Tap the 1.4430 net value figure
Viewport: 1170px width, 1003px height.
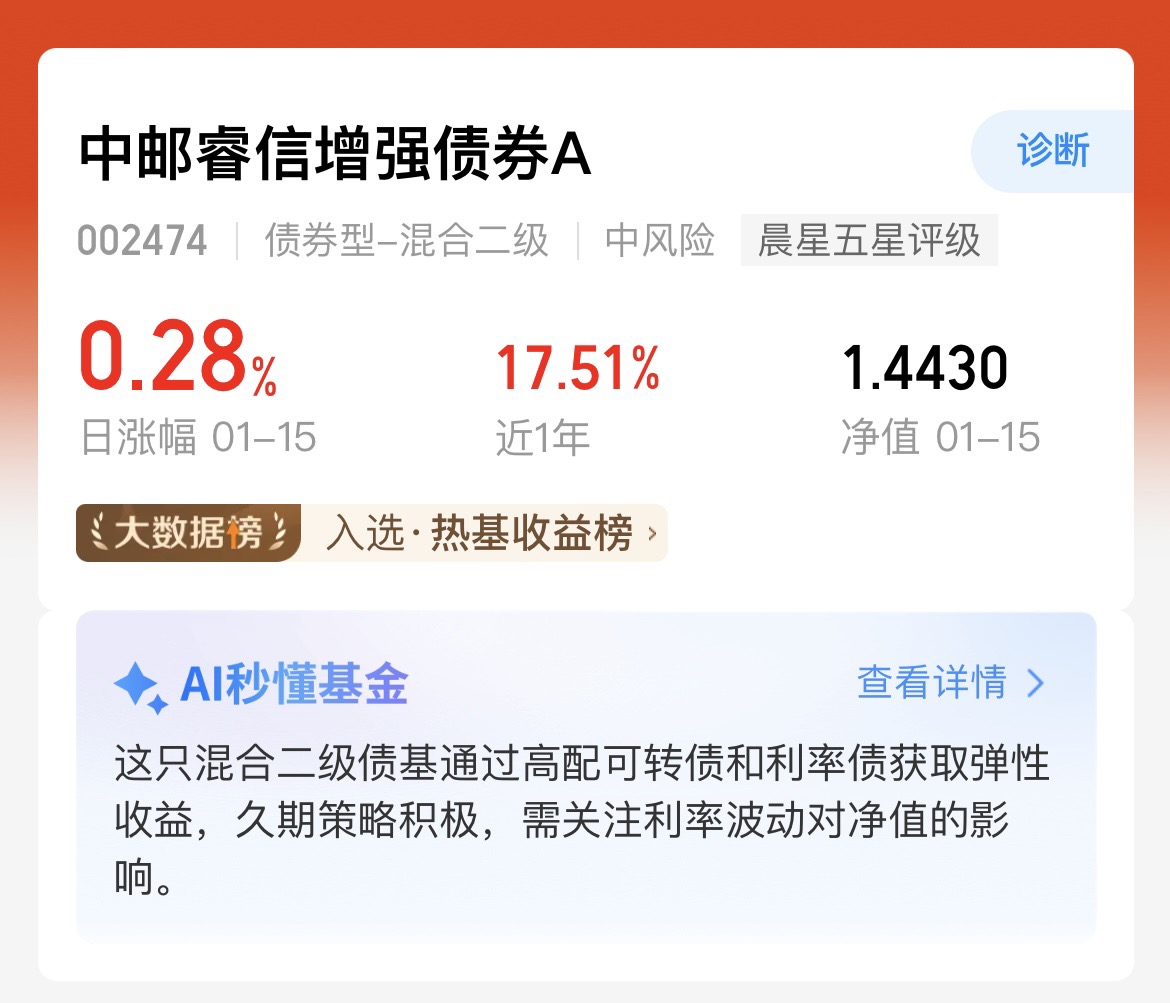click(x=925, y=368)
